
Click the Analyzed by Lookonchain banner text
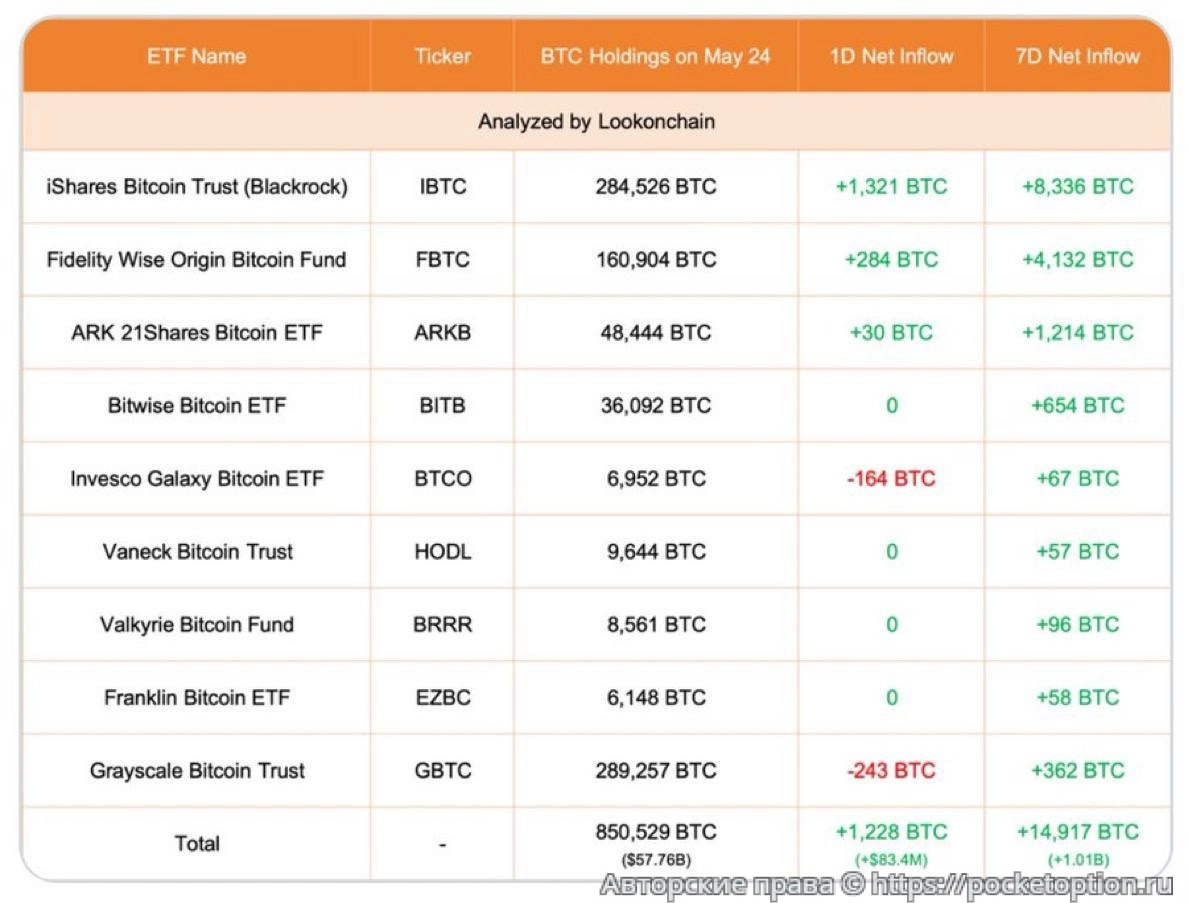coord(596,122)
